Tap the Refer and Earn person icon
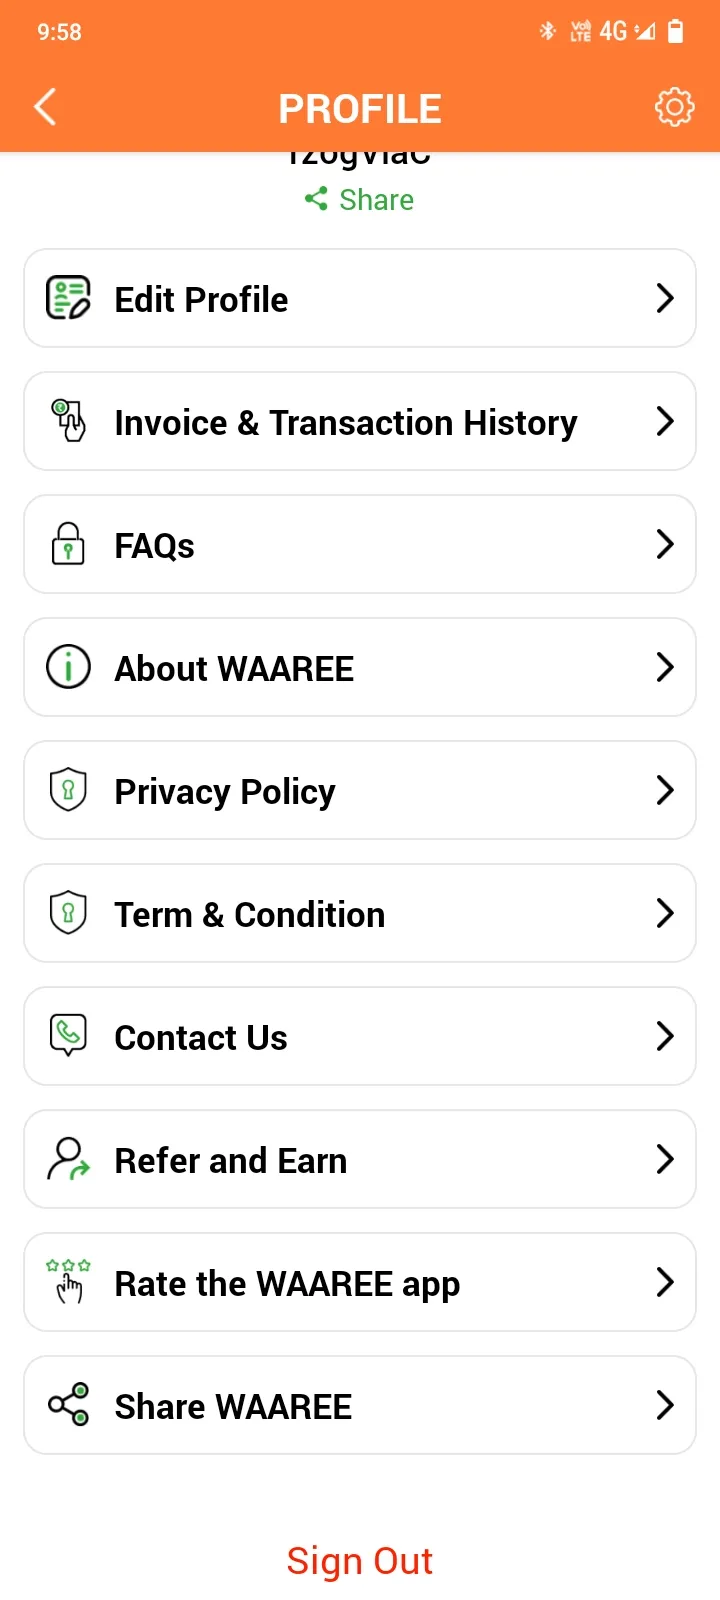The height and width of the screenshot is (1600, 720). [x=68, y=1159]
